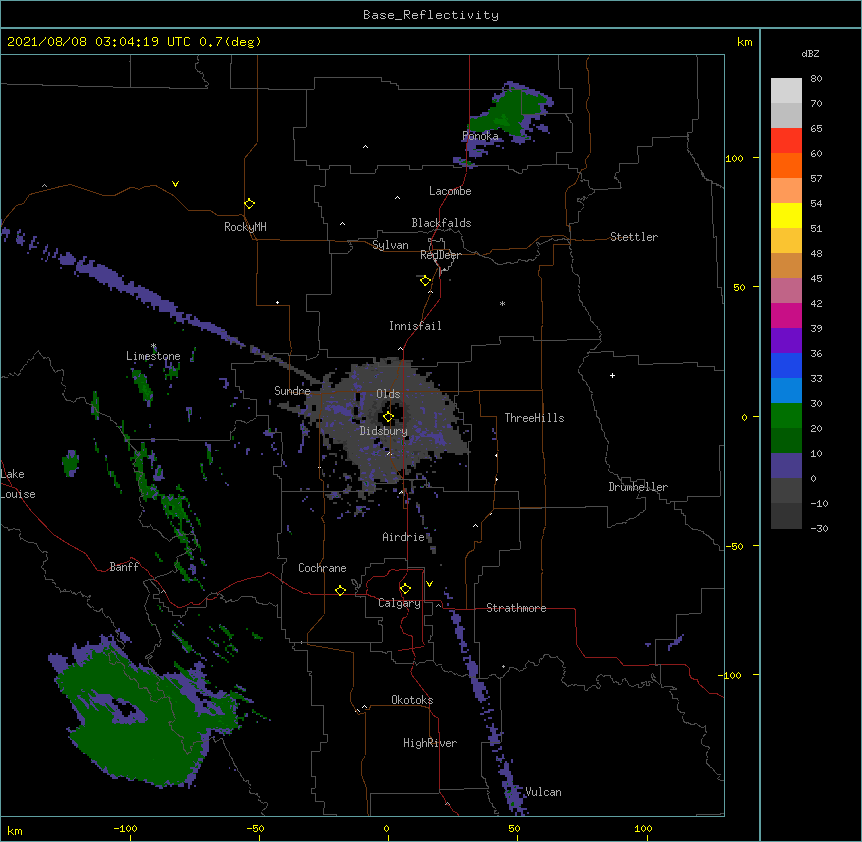This screenshot has height=842, width=862.
Task: Click the yellow diamond marker beside Cochrane
Action: coord(340,590)
